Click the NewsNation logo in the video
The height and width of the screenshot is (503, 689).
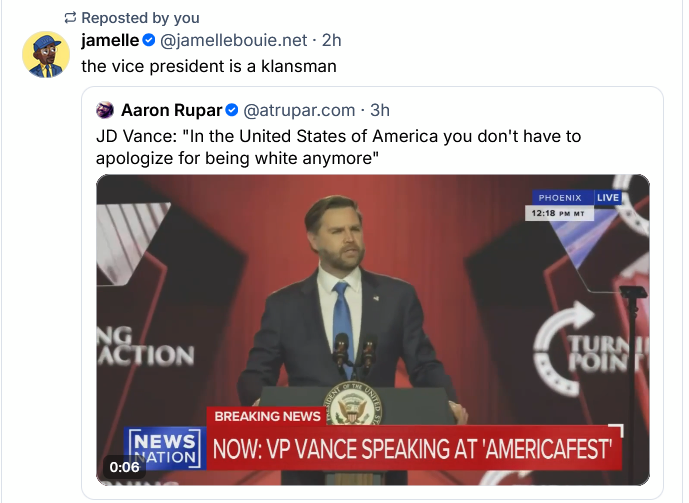coord(164,448)
